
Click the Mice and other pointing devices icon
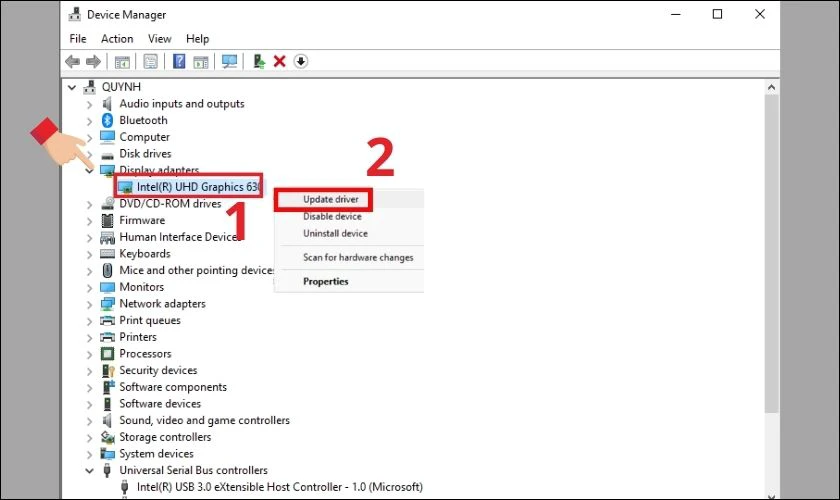click(108, 270)
